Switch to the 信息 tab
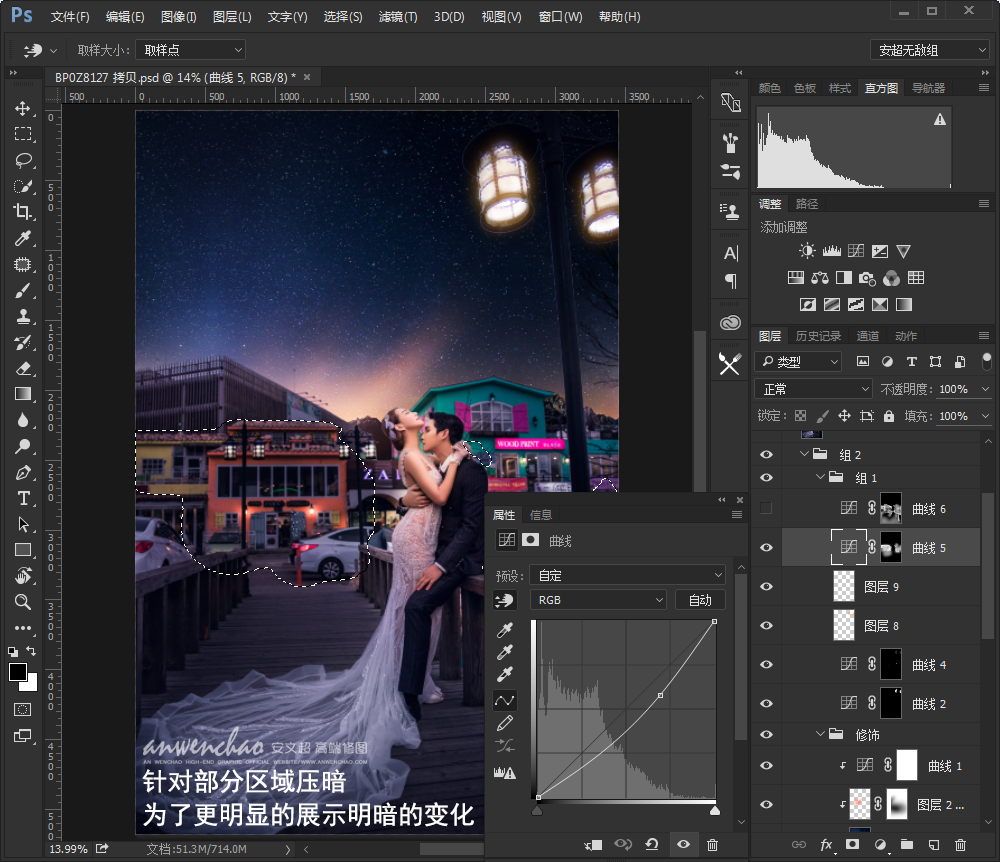Image resolution: width=1000 pixels, height=862 pixels. click(x=541, y=515)
